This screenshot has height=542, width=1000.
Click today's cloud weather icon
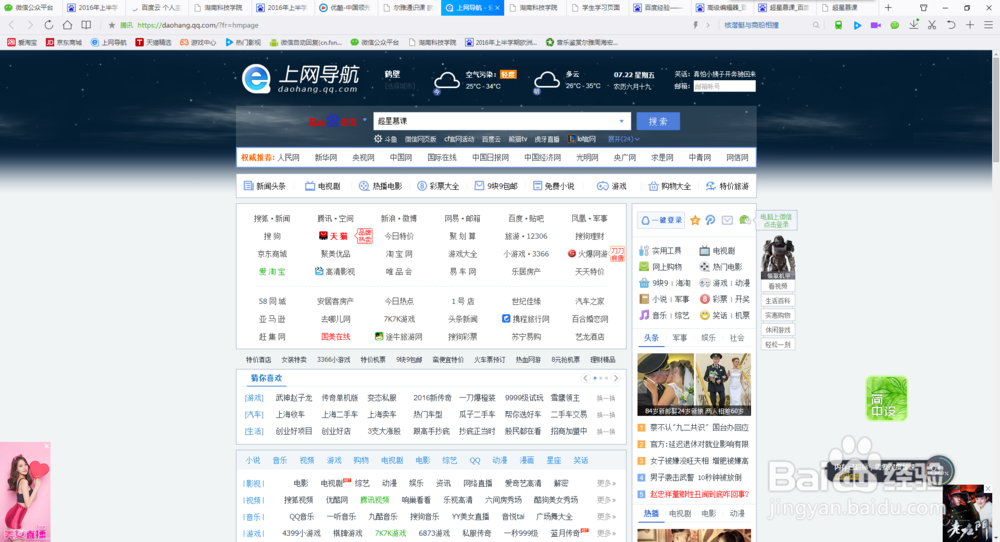(x=446, y=81)
